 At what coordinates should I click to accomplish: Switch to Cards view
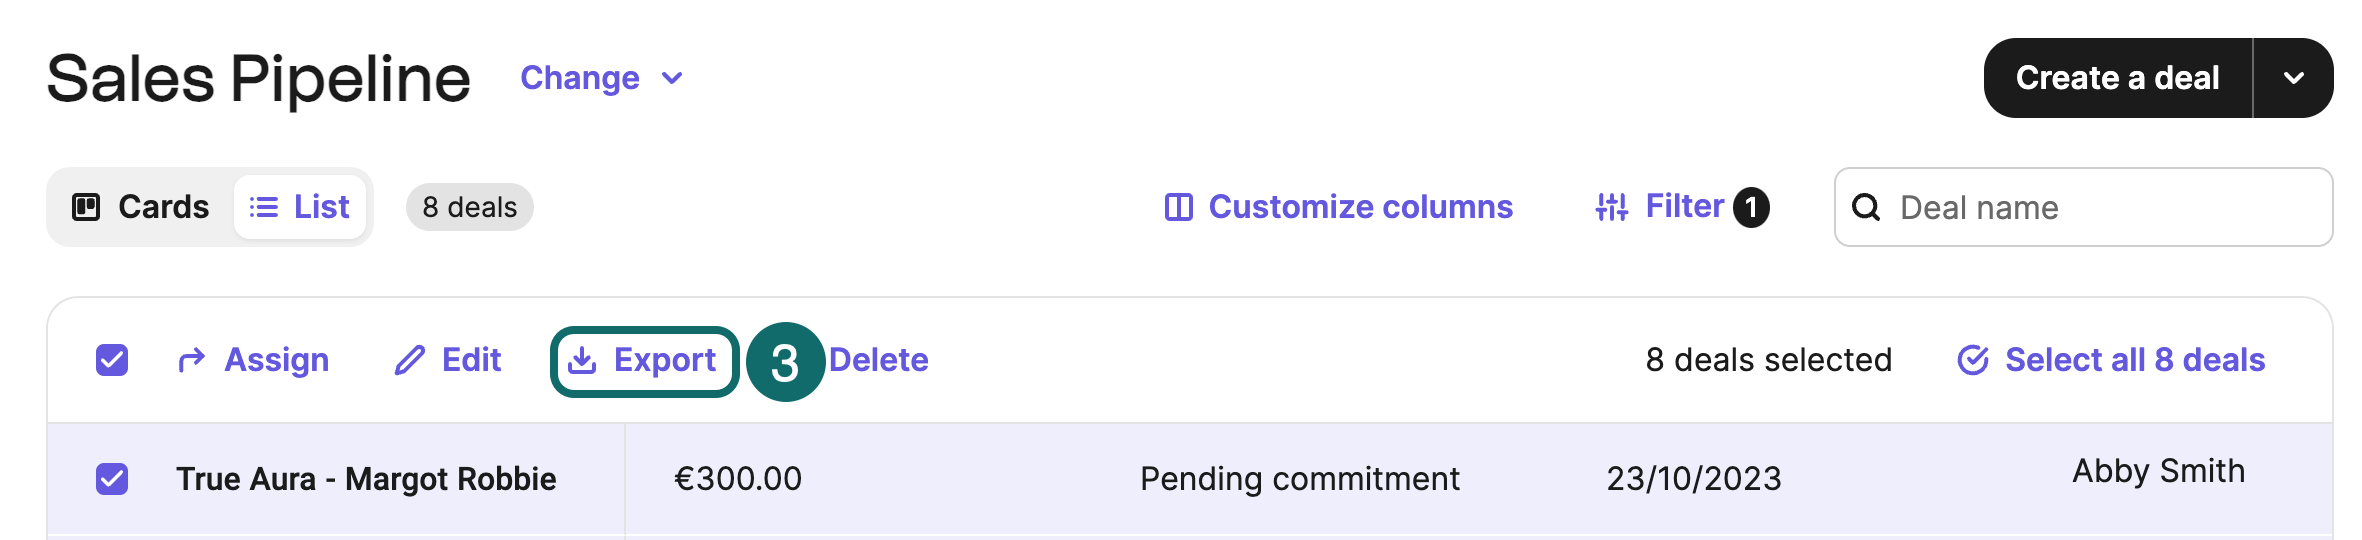coord(141,207)
